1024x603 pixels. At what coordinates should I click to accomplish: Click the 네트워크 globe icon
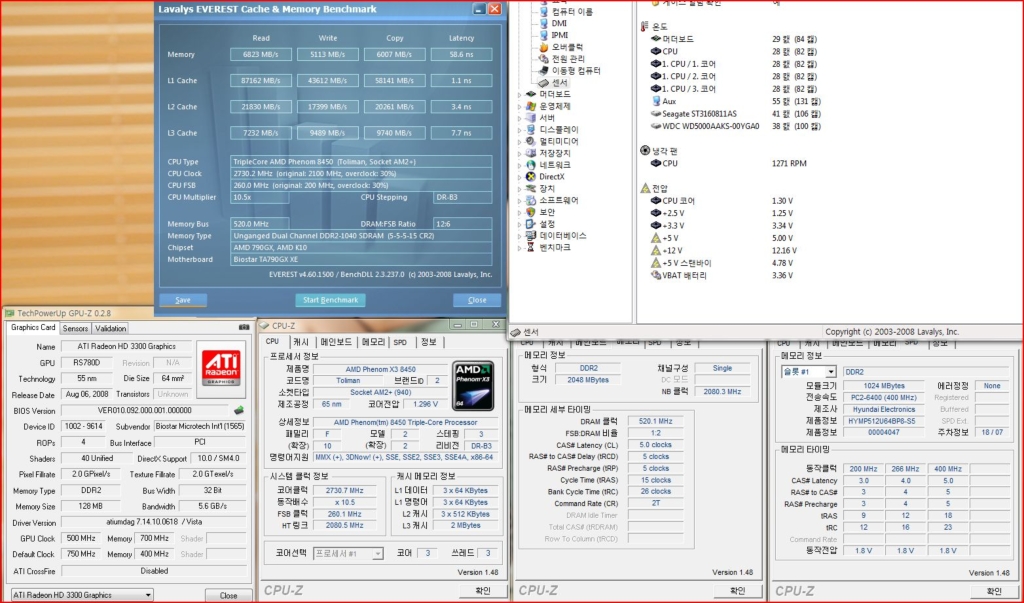pos(531,165)
